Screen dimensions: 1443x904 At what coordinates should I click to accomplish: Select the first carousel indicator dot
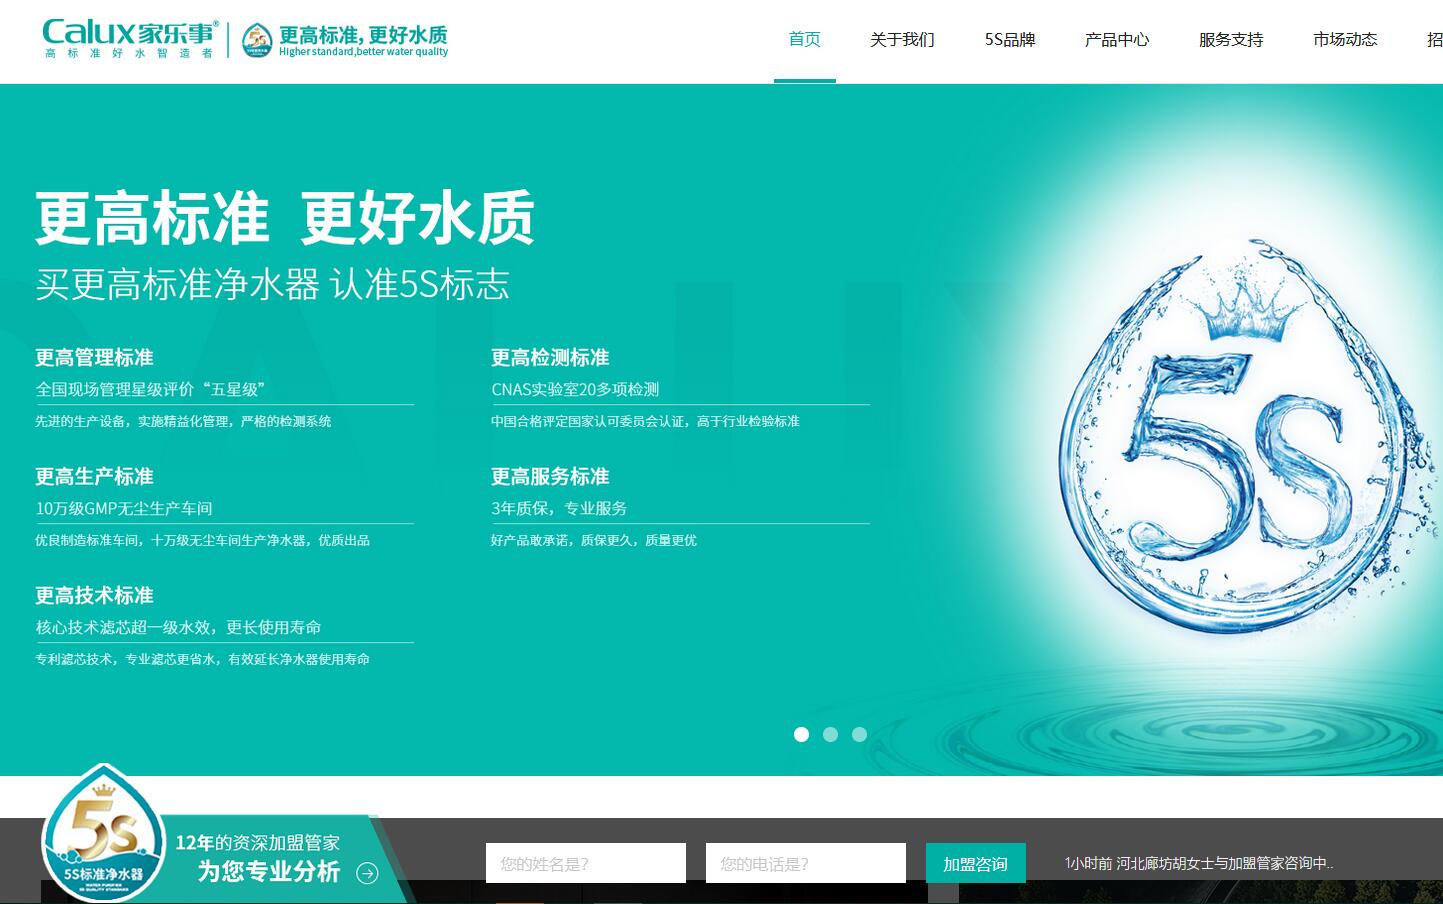tap(801, 735)
